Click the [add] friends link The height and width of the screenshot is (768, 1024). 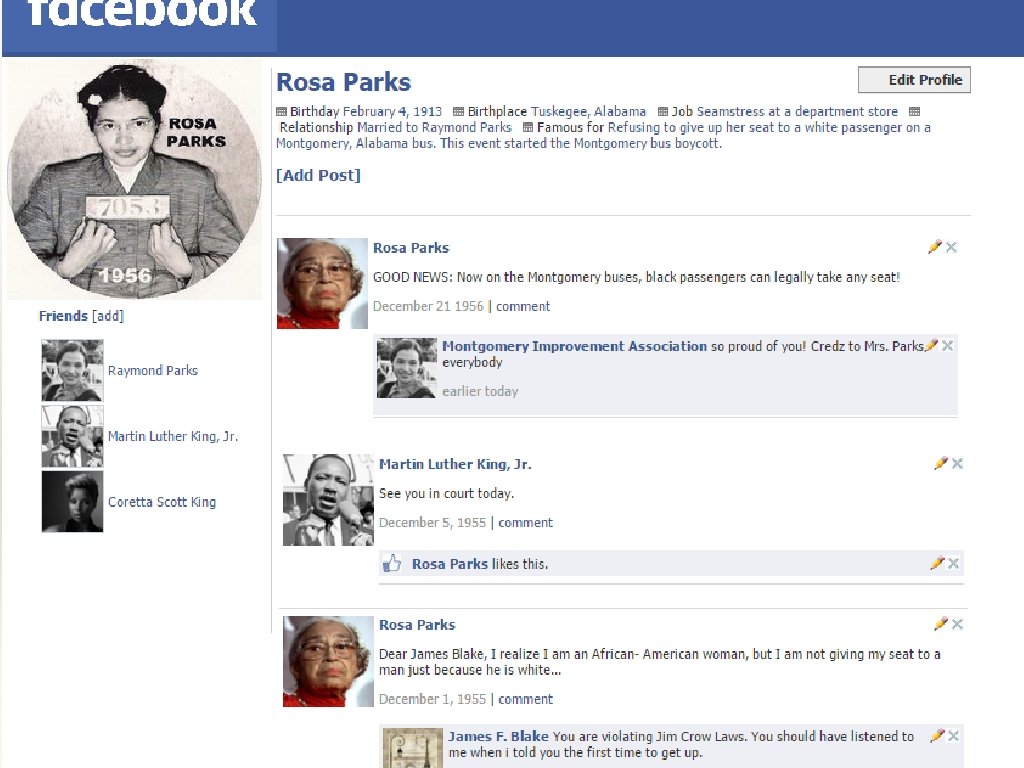click(108, 316)
